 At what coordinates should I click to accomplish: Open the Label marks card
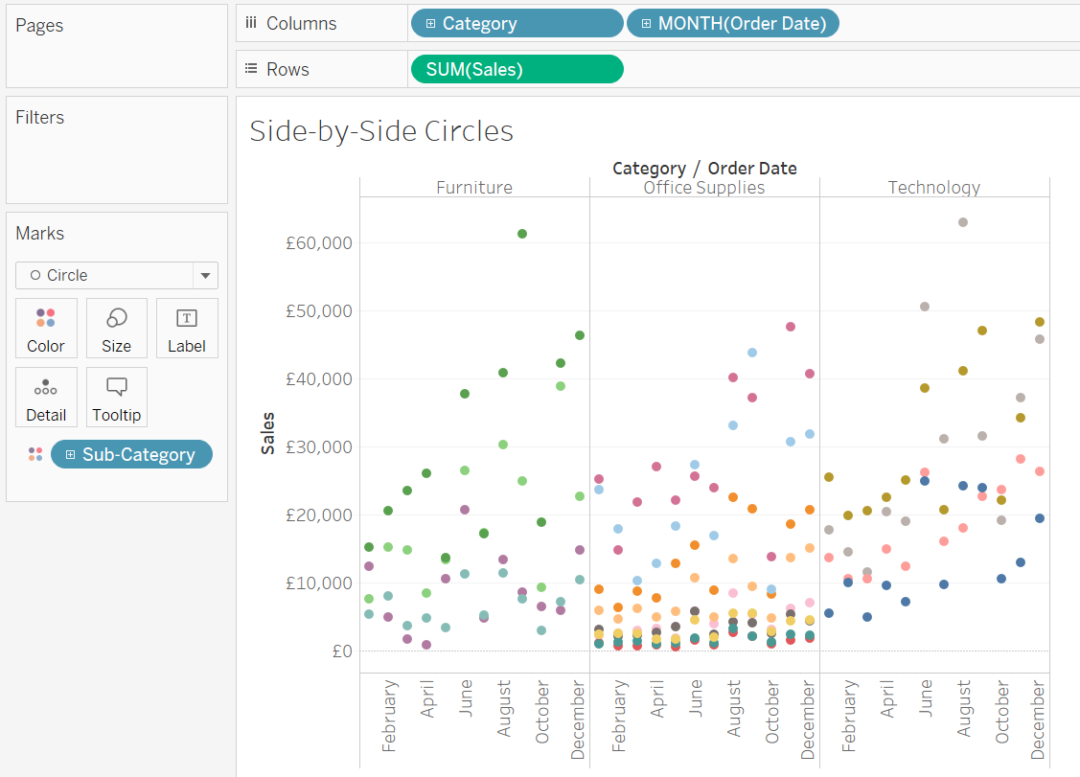point(186,328)
